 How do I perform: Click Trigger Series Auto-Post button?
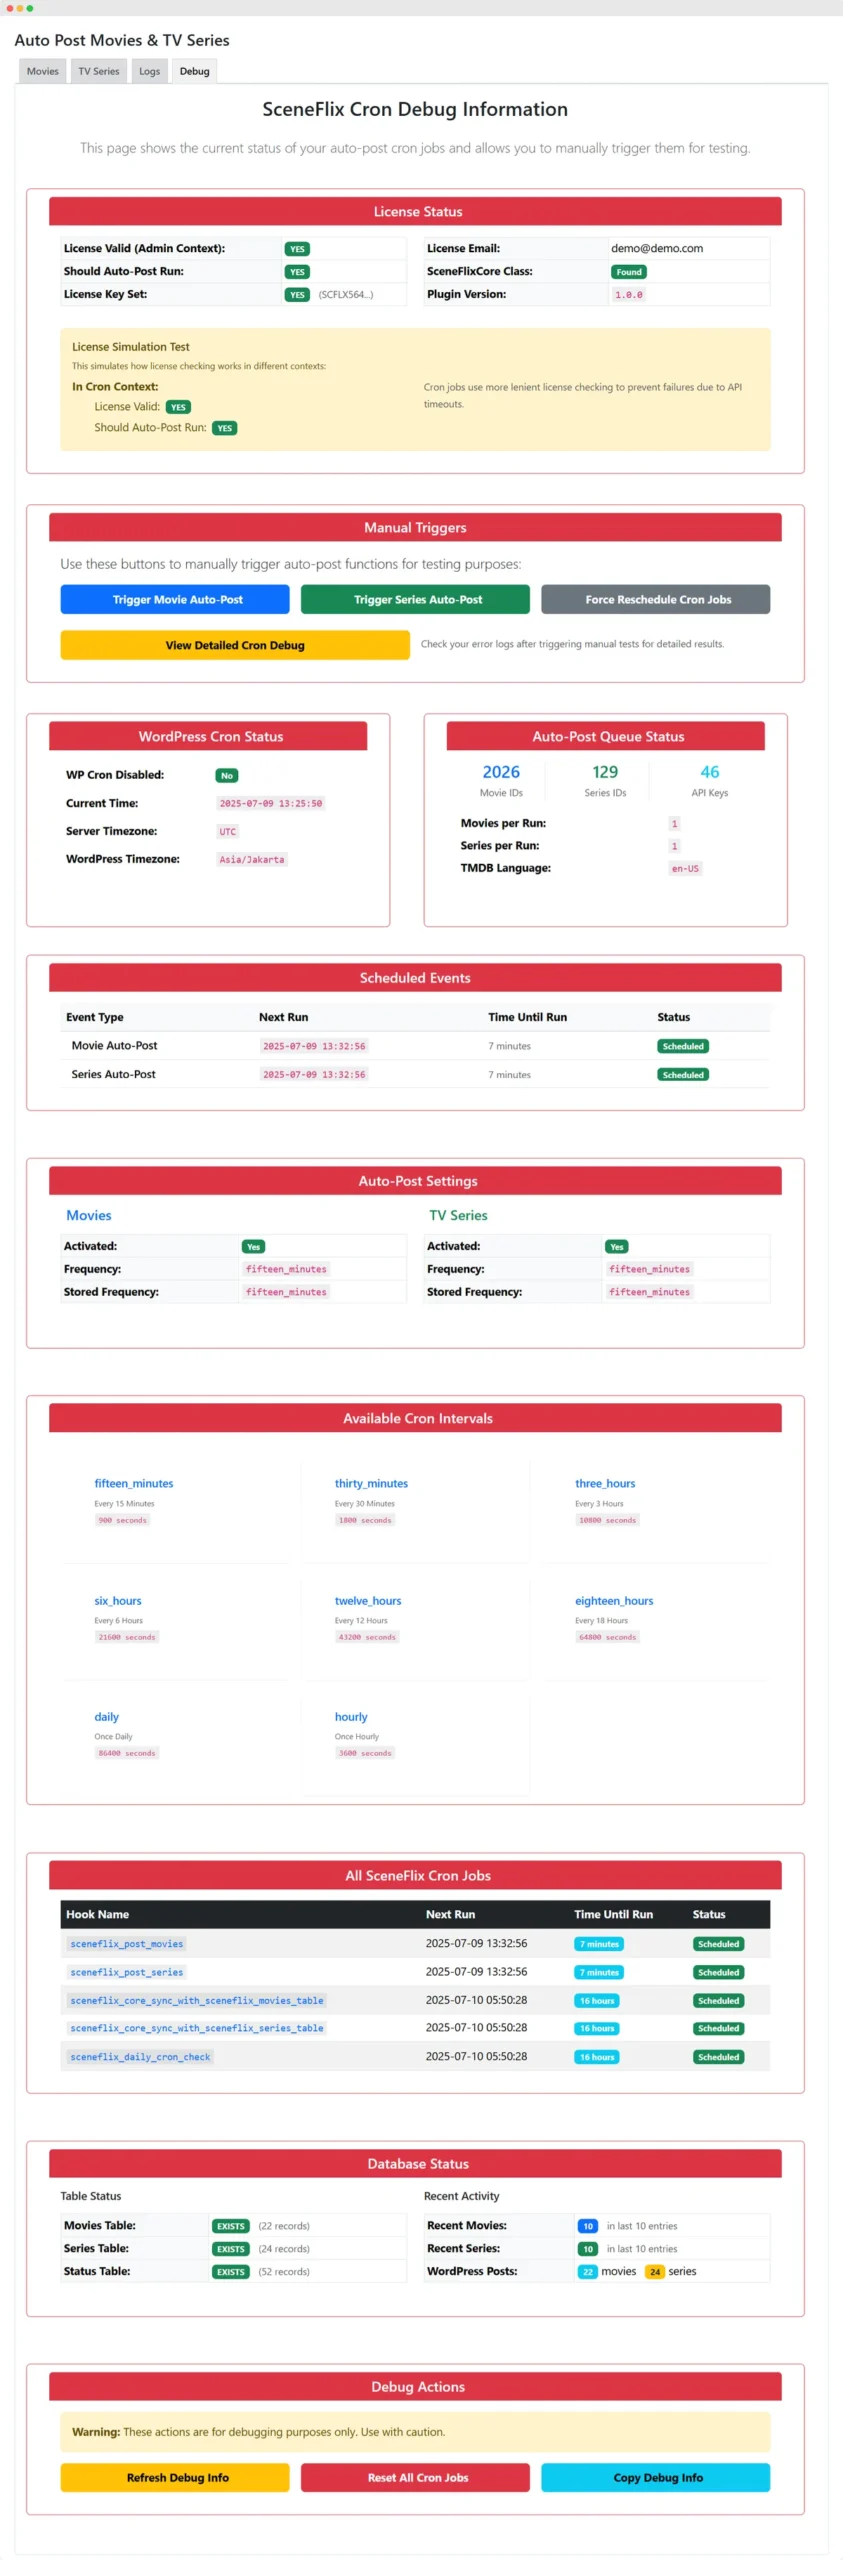tap(415, 599)
